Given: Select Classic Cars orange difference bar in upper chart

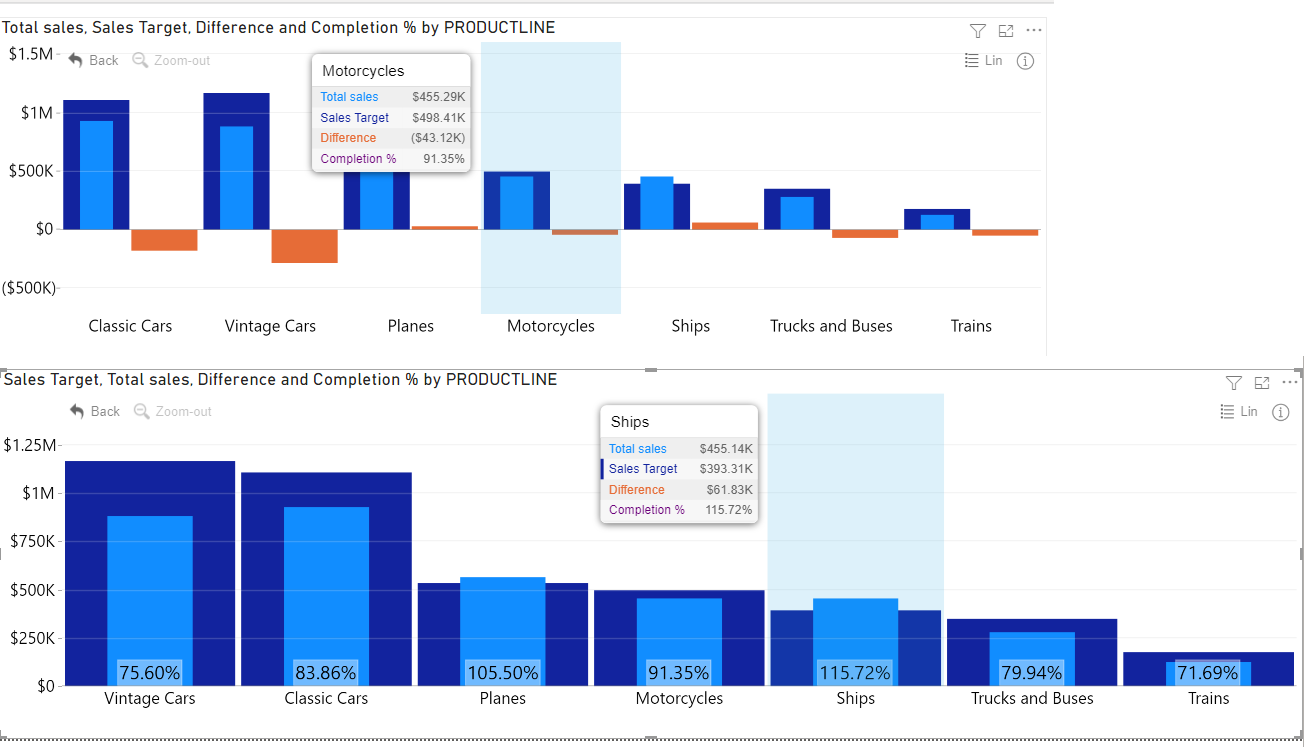Looking at the screenshot, I should click(x=164, y=239).
